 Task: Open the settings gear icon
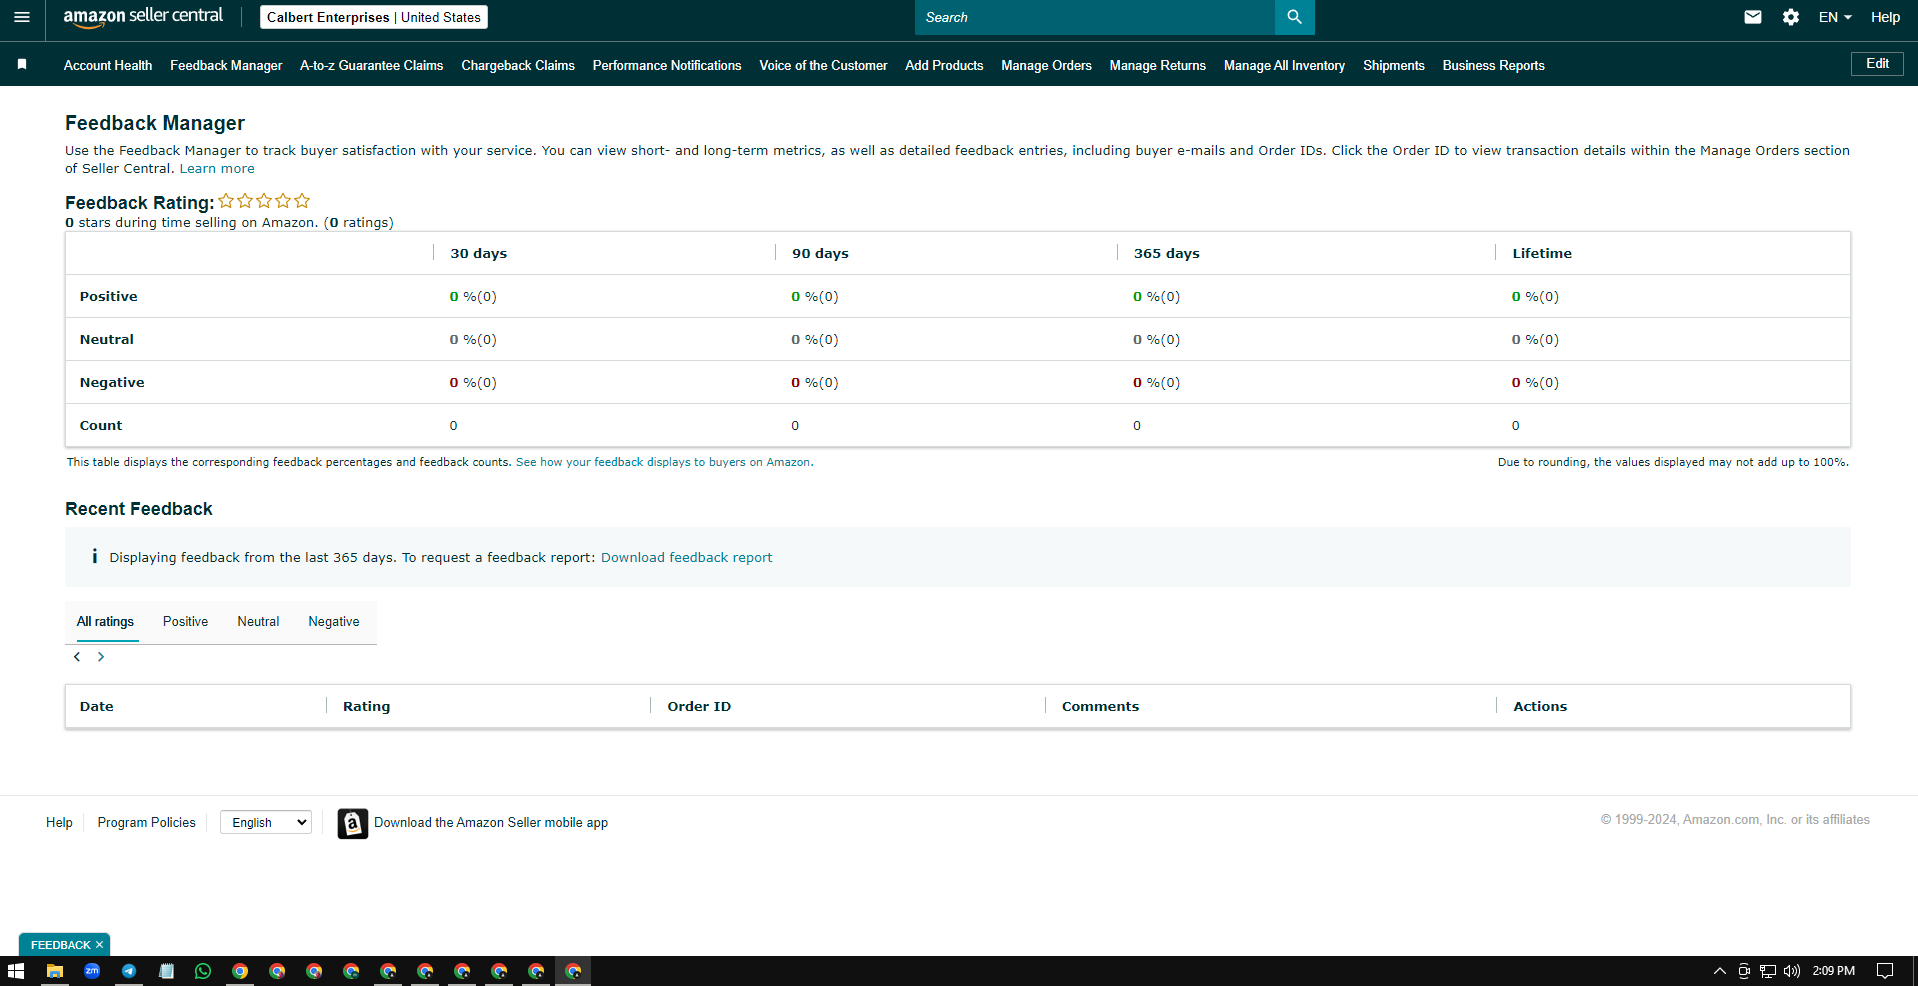(1790, 17)
